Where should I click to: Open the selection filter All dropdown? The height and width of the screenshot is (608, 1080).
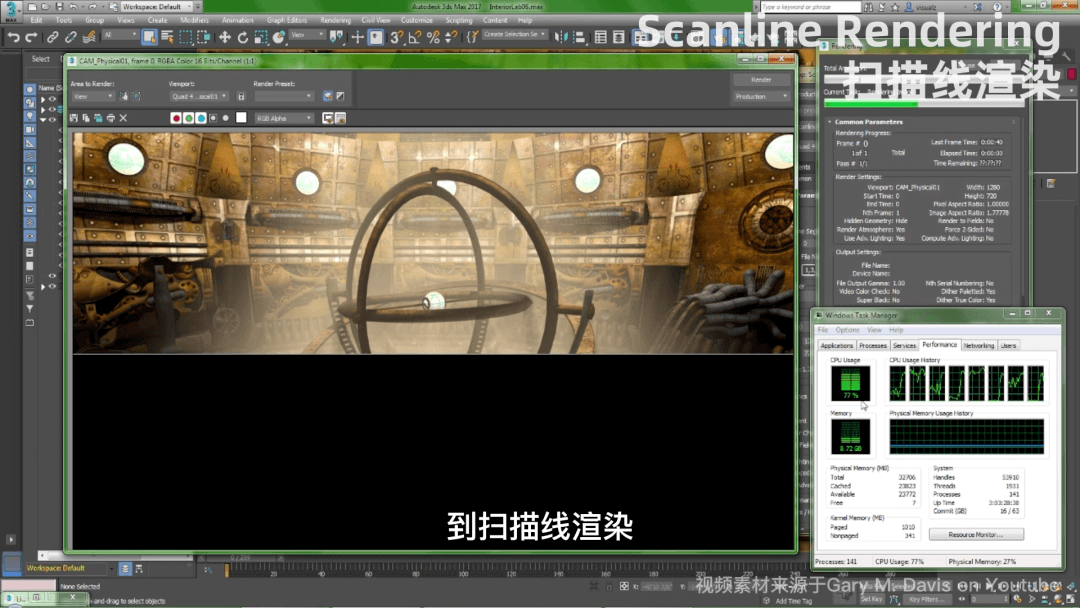(119, 34)
